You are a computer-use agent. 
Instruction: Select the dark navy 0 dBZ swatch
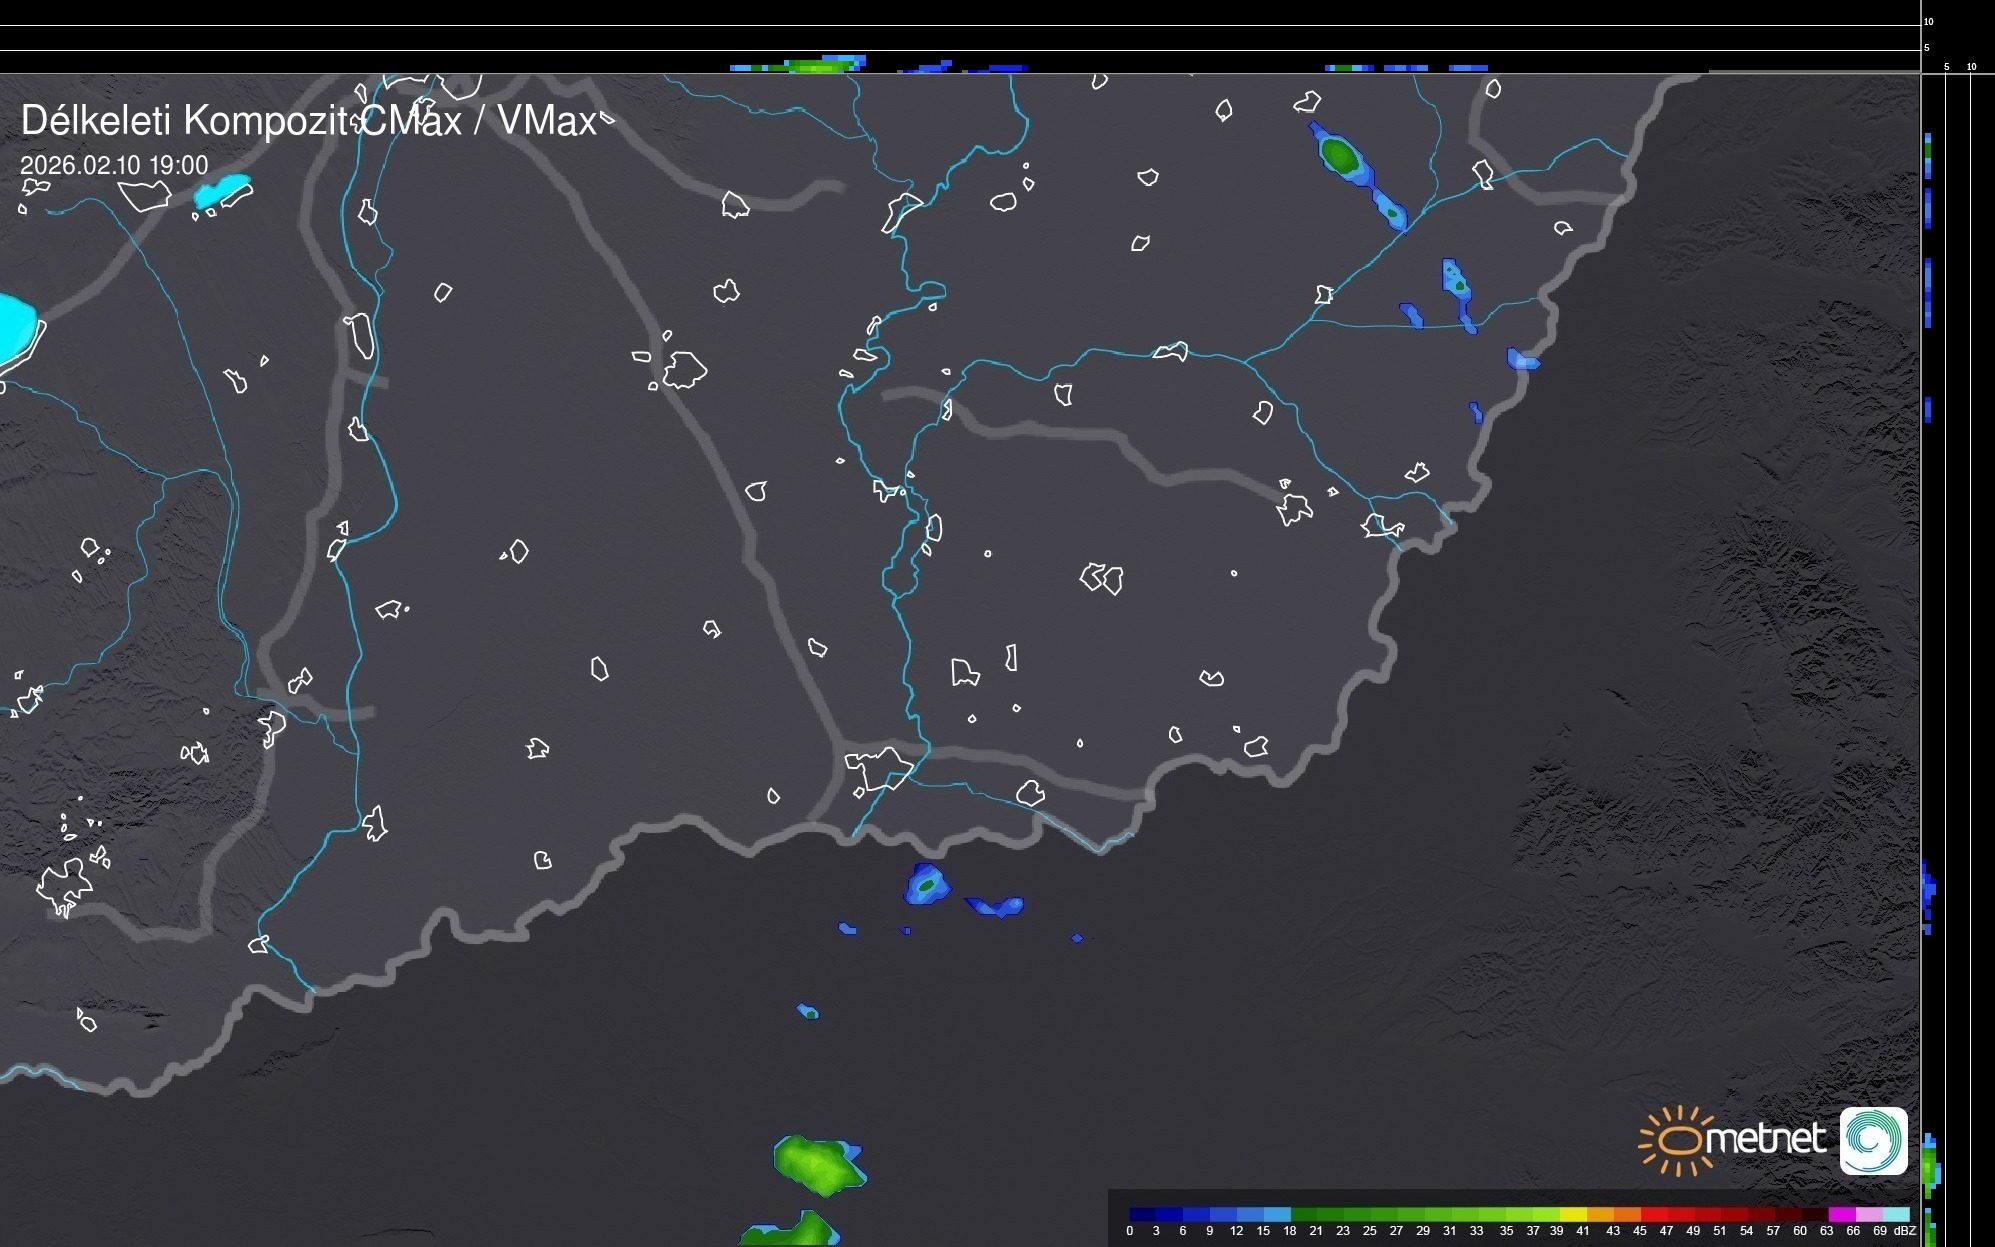(x=1141, y=1215)
